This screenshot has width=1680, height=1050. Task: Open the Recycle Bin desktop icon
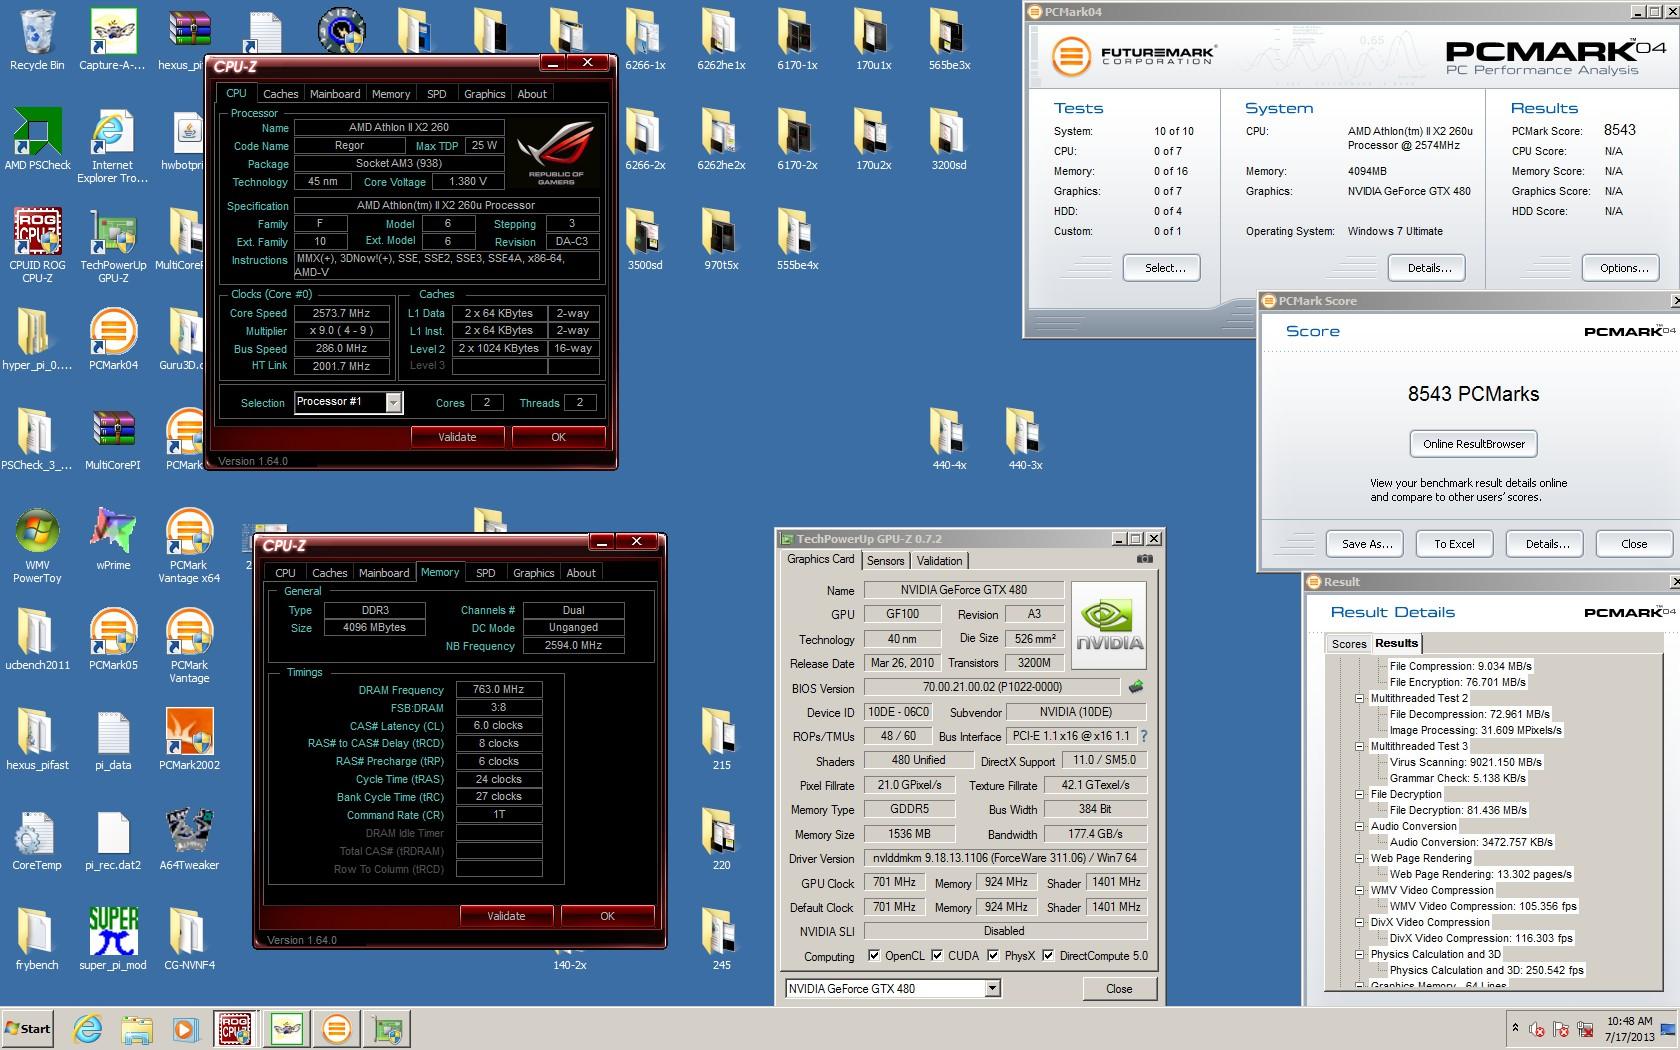(37, 41)
